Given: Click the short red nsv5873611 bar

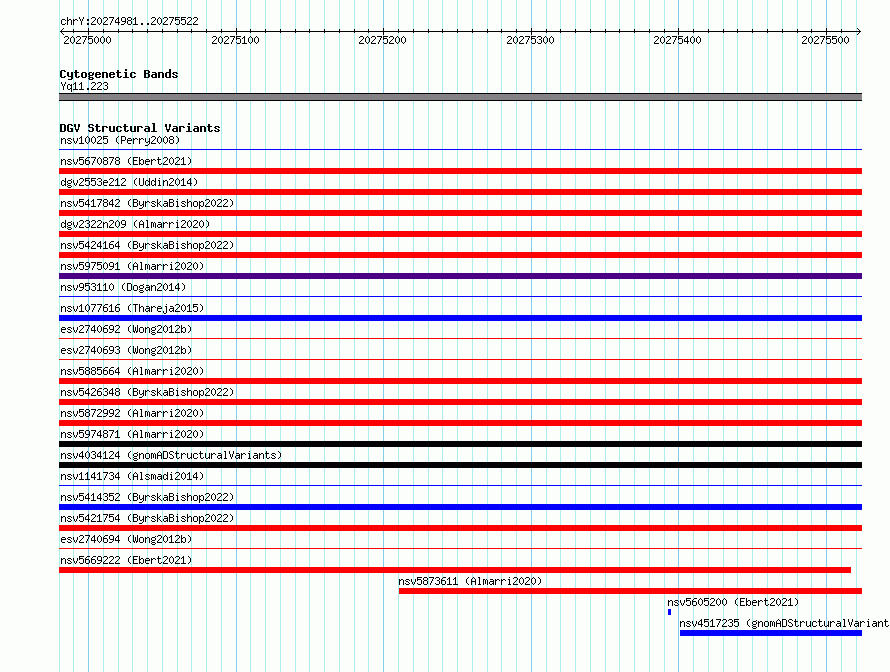Looking at the screenshot, I should [x=630, y=591].
